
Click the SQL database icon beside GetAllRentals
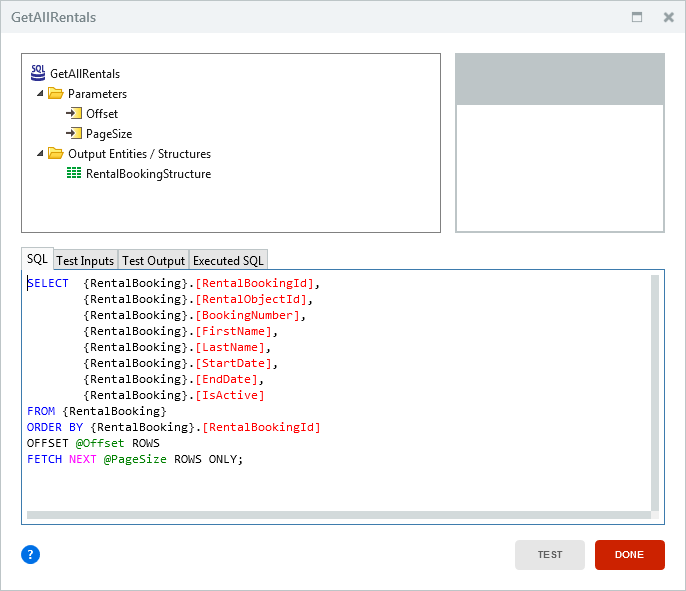coord(38,73)
